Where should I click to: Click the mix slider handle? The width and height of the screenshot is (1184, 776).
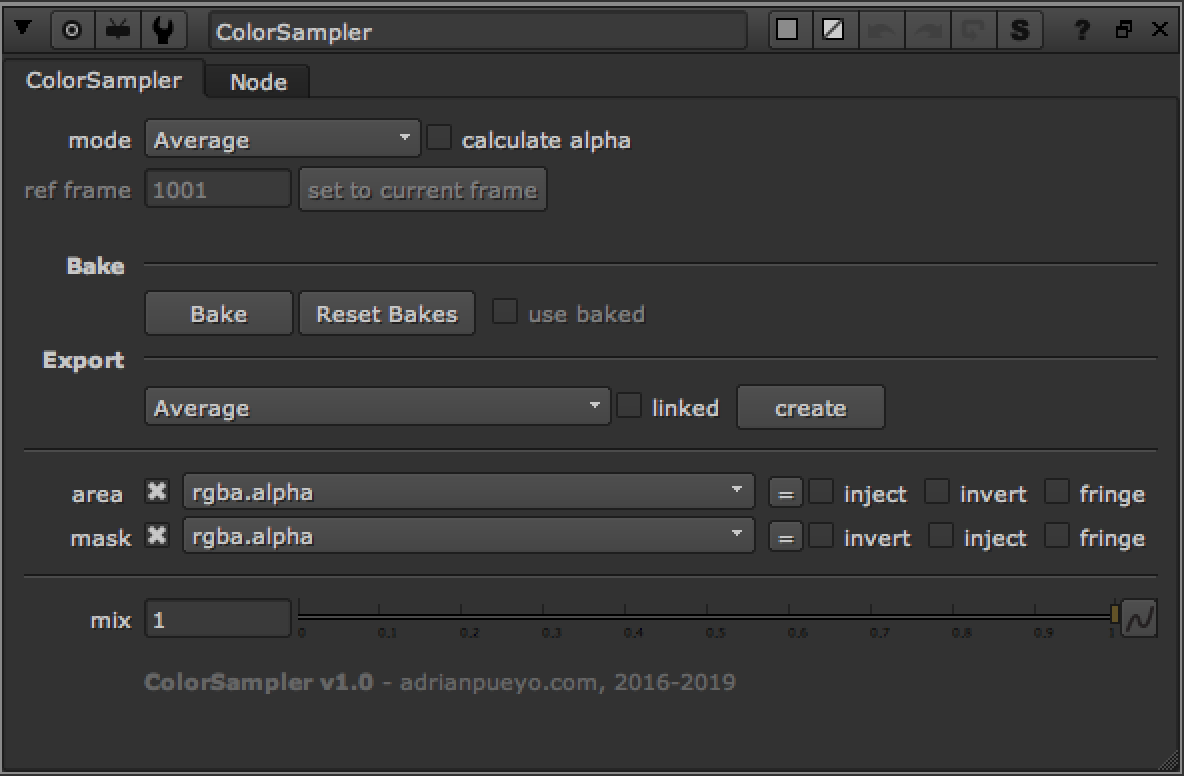pos(1113,612)
